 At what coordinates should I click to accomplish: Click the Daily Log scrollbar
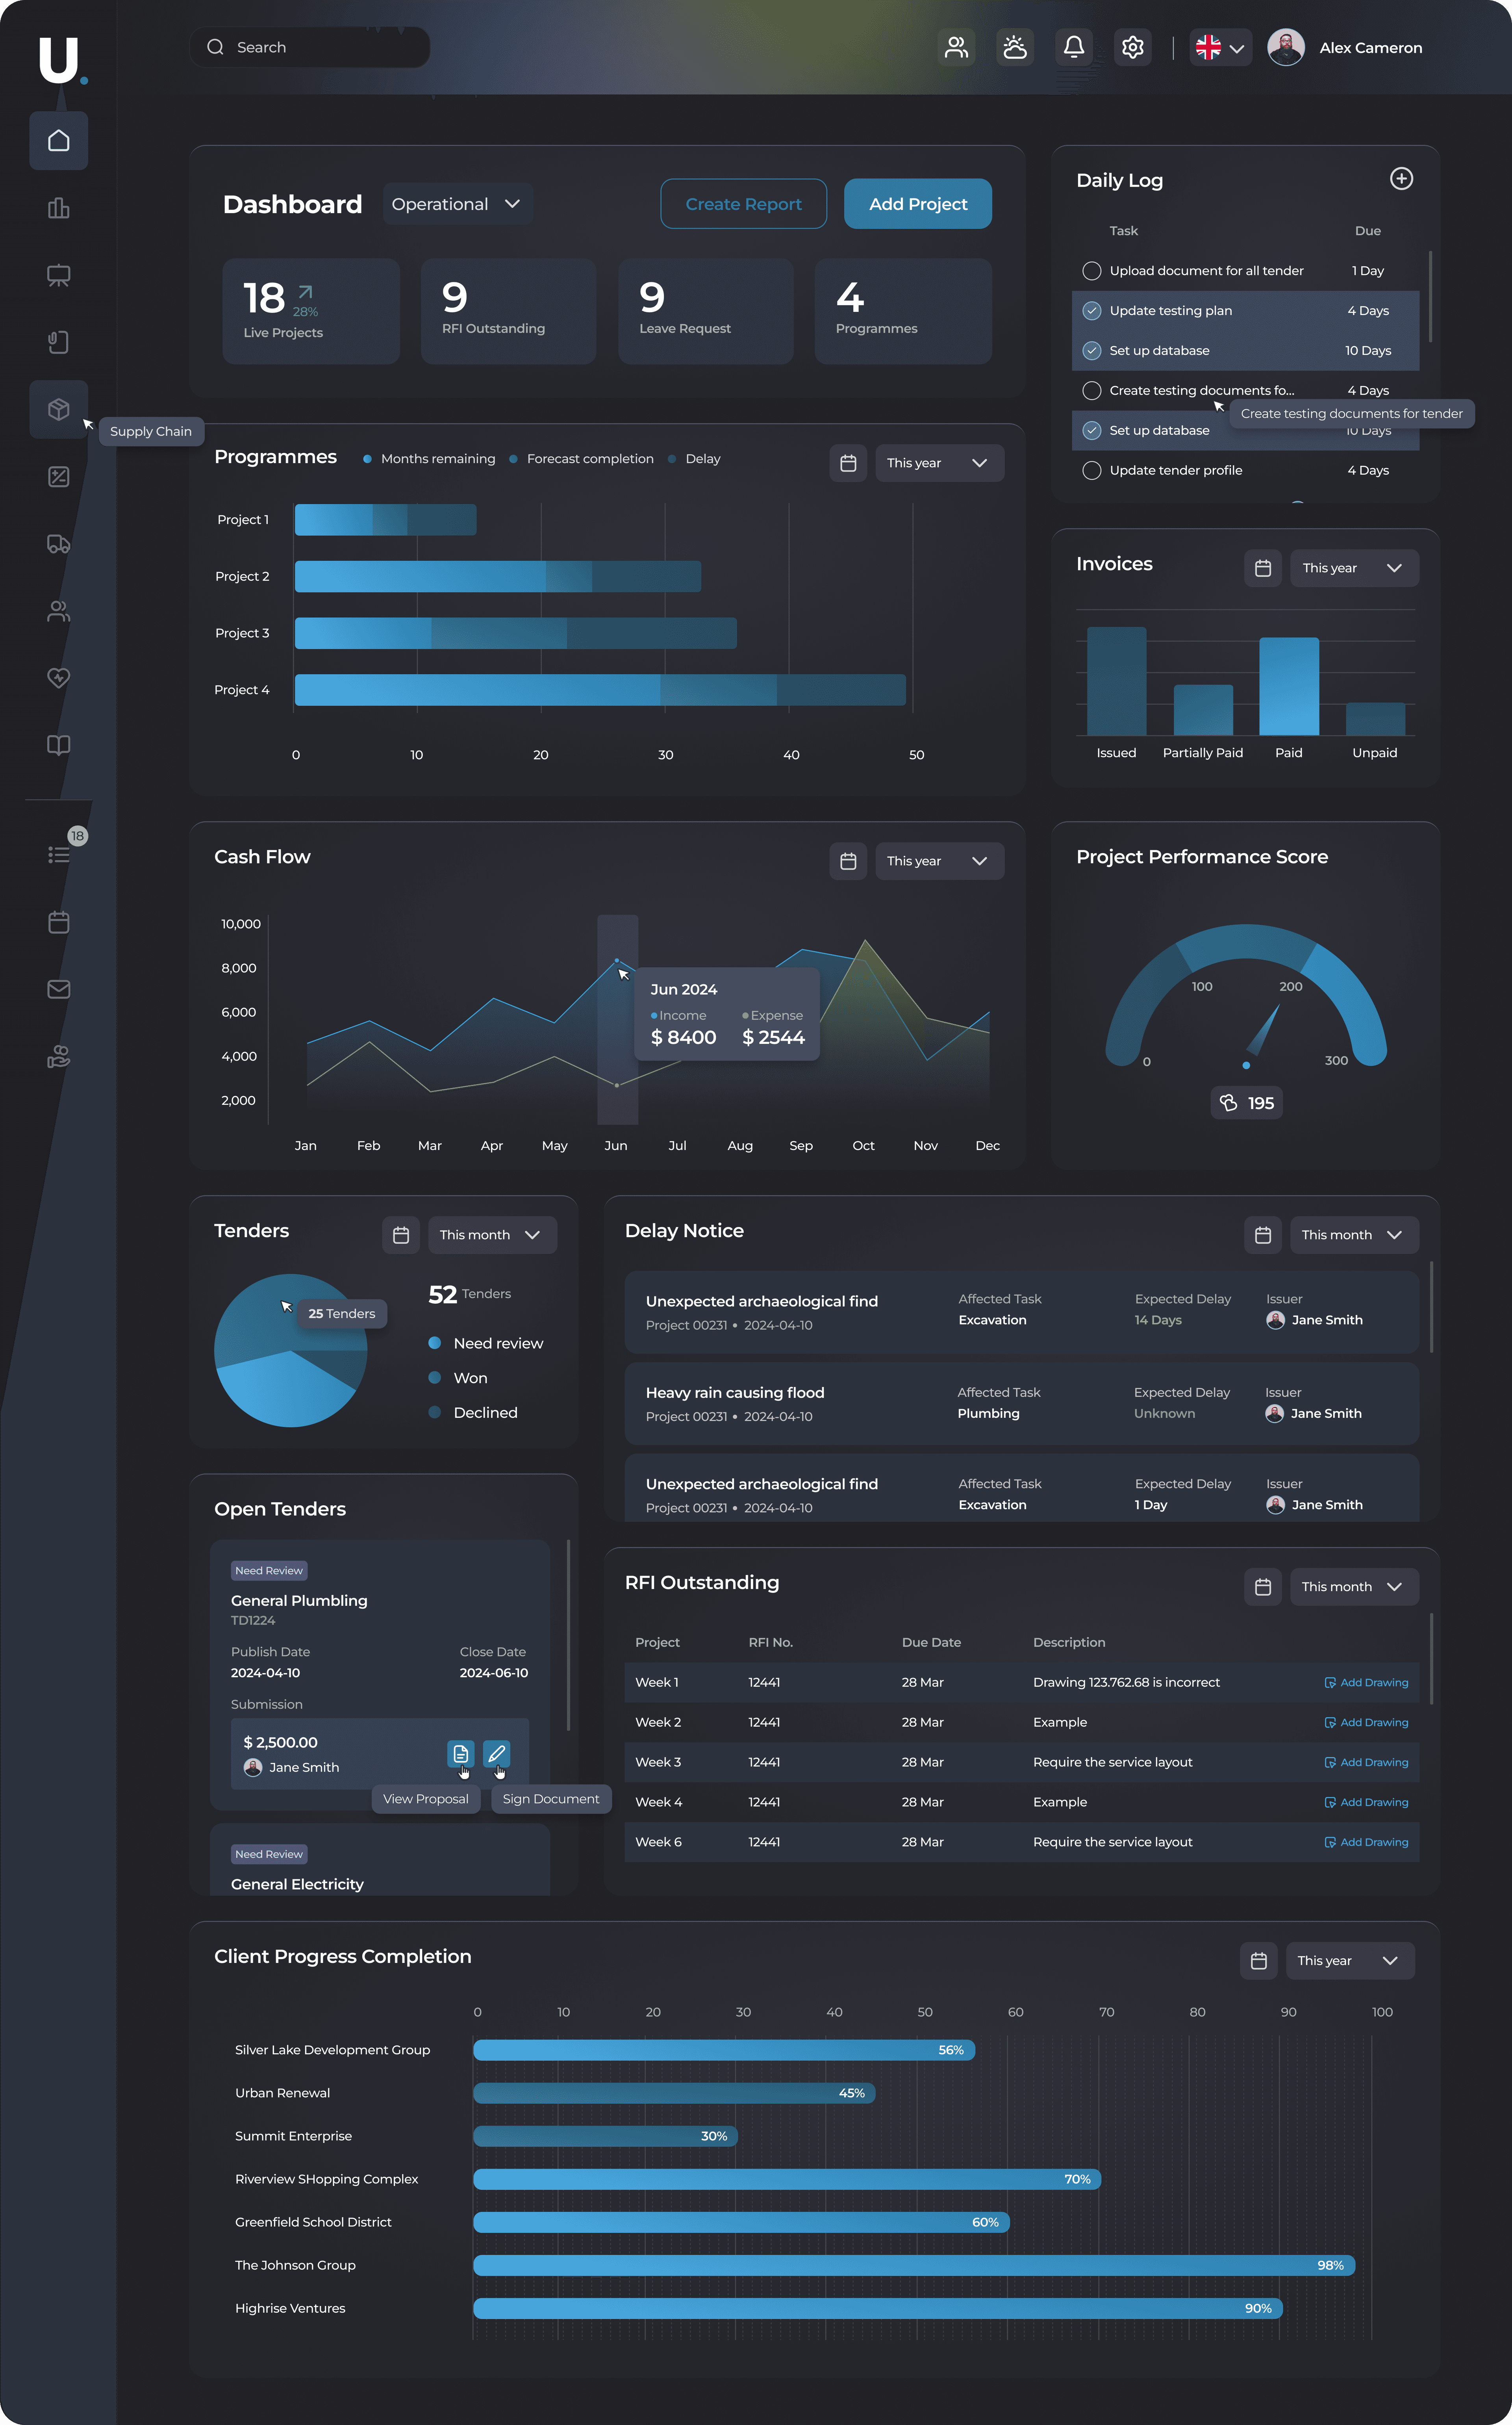coord(1430,296)
